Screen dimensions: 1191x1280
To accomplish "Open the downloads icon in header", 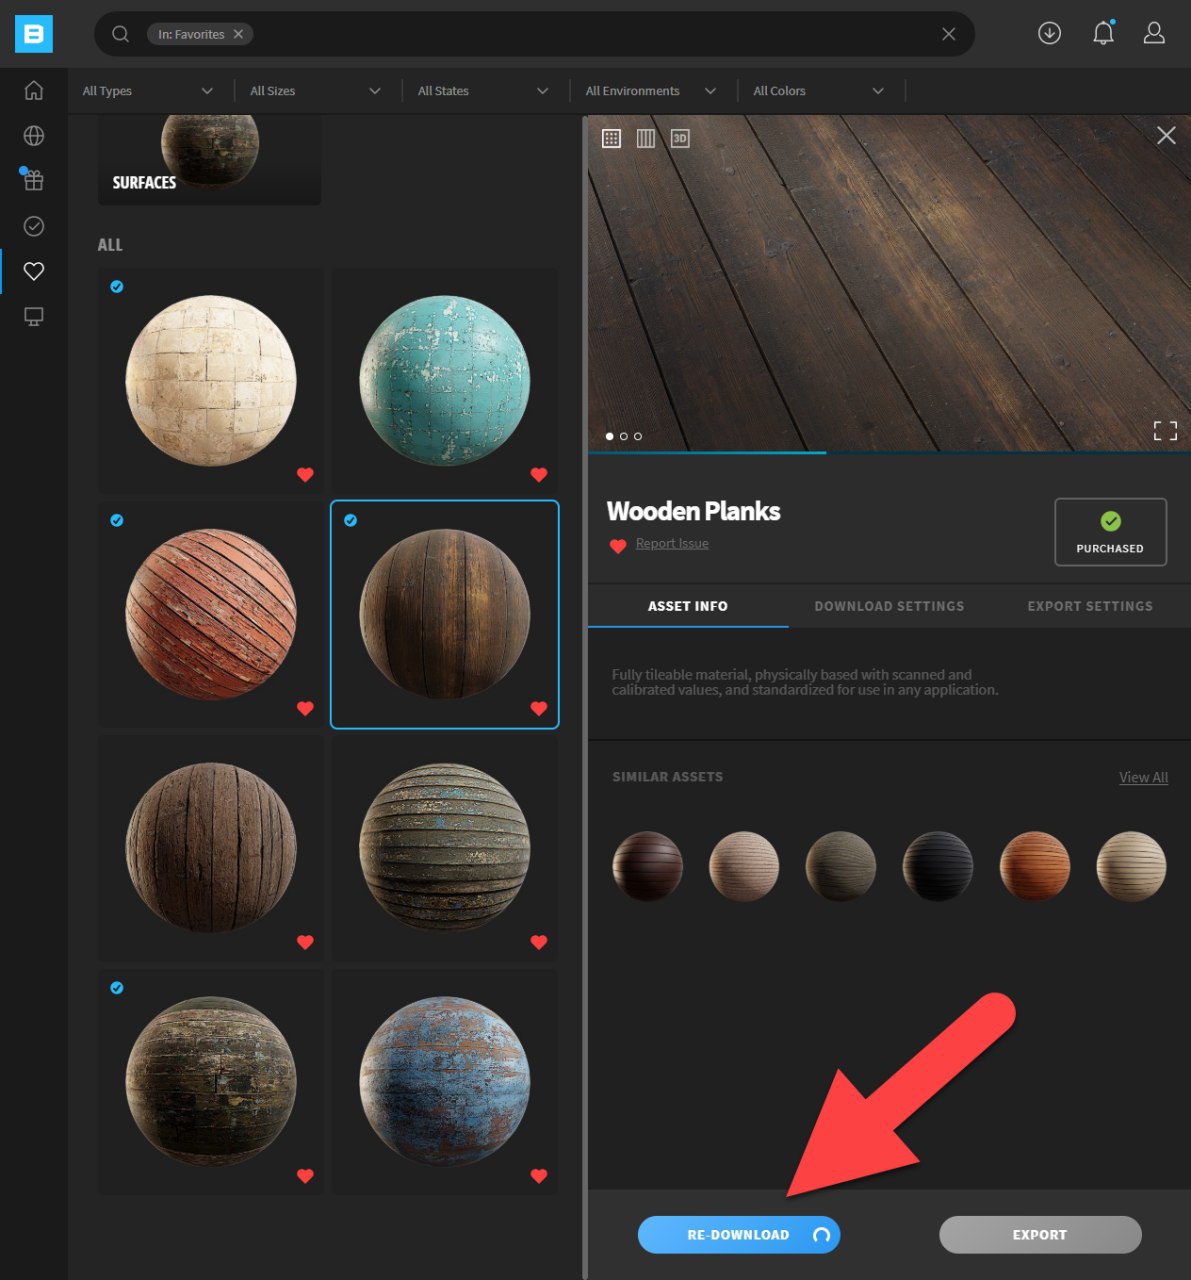I will click(x=1049, y=33).
